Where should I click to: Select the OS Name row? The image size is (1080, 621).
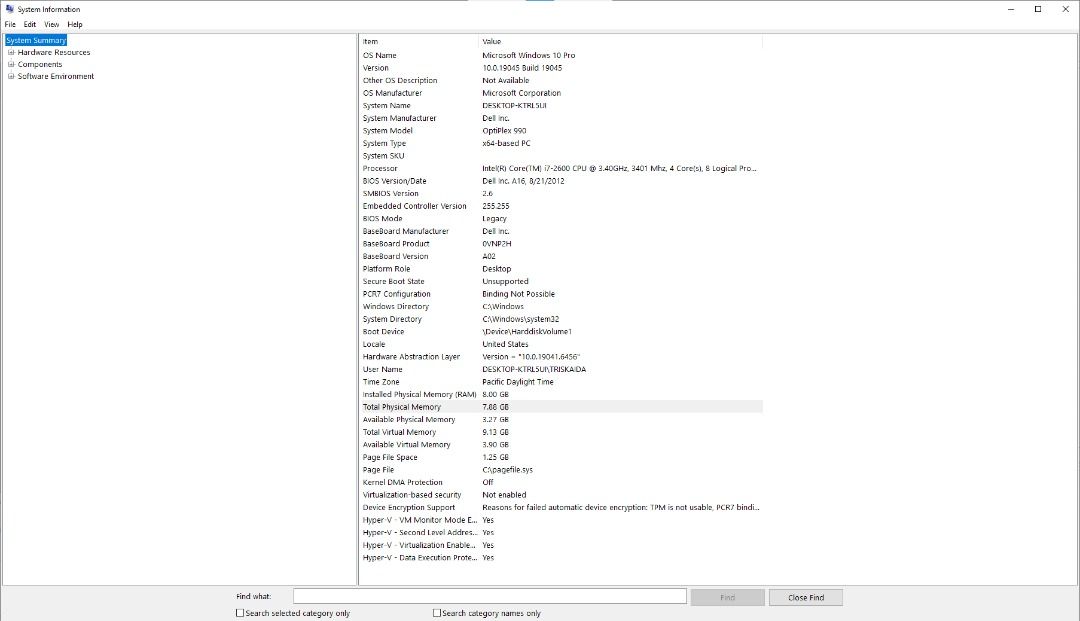click(x=561, y=55)
